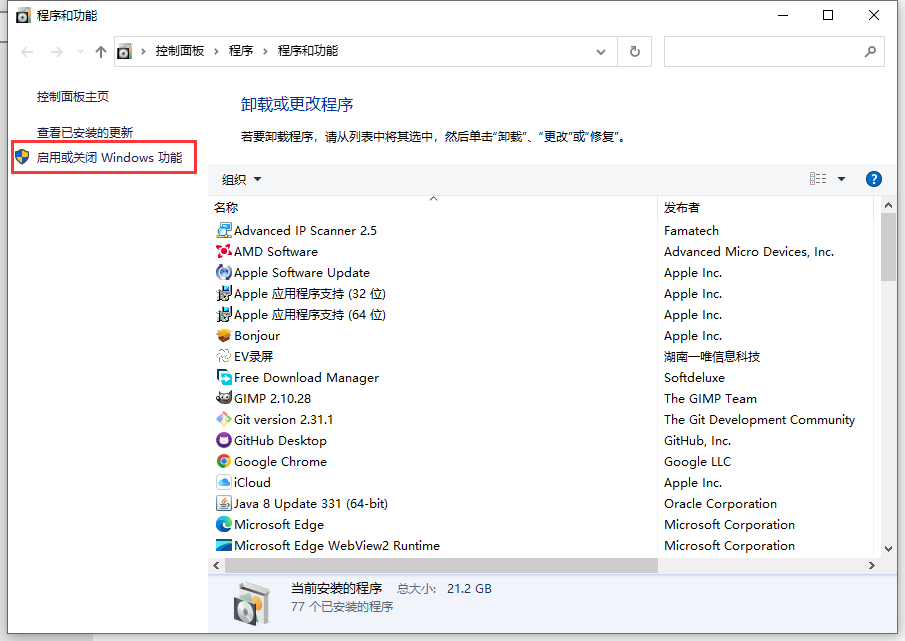Click the refresh button in address bar
905x641 pixels.
click(x=634, y=51)
